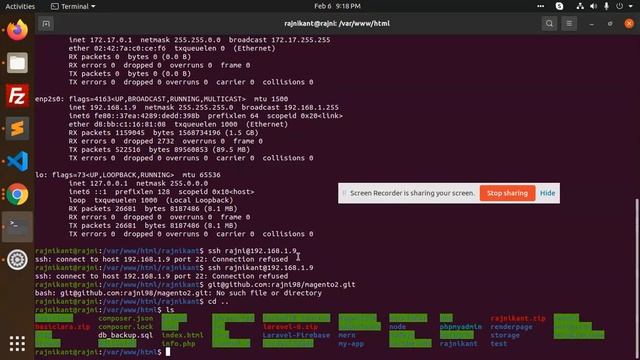The width and height of the screenshot is (640, 360).
Task: Select the Terminal icon in dock
Action: pos(17,227)
